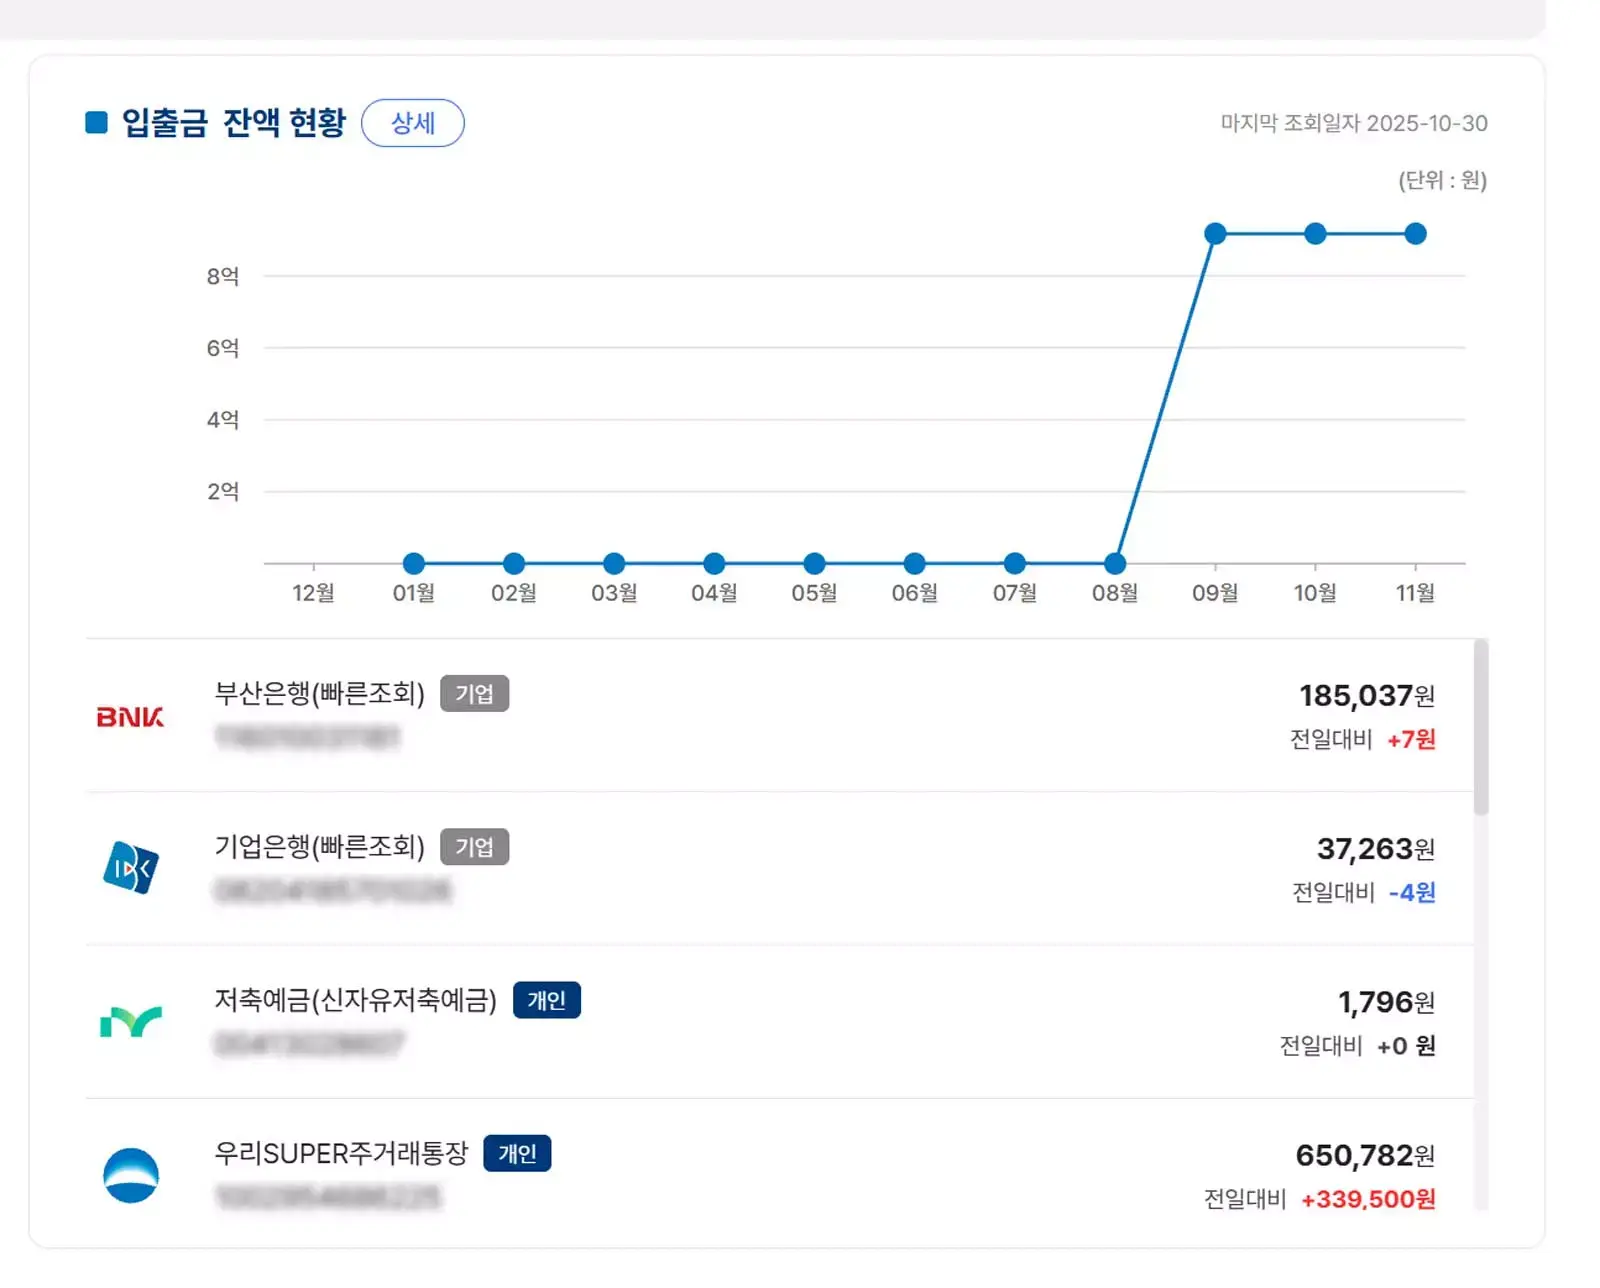Click the BNK Busan Bank logo
This screenshot has width=1600, height=1288.
click(130, 716)
